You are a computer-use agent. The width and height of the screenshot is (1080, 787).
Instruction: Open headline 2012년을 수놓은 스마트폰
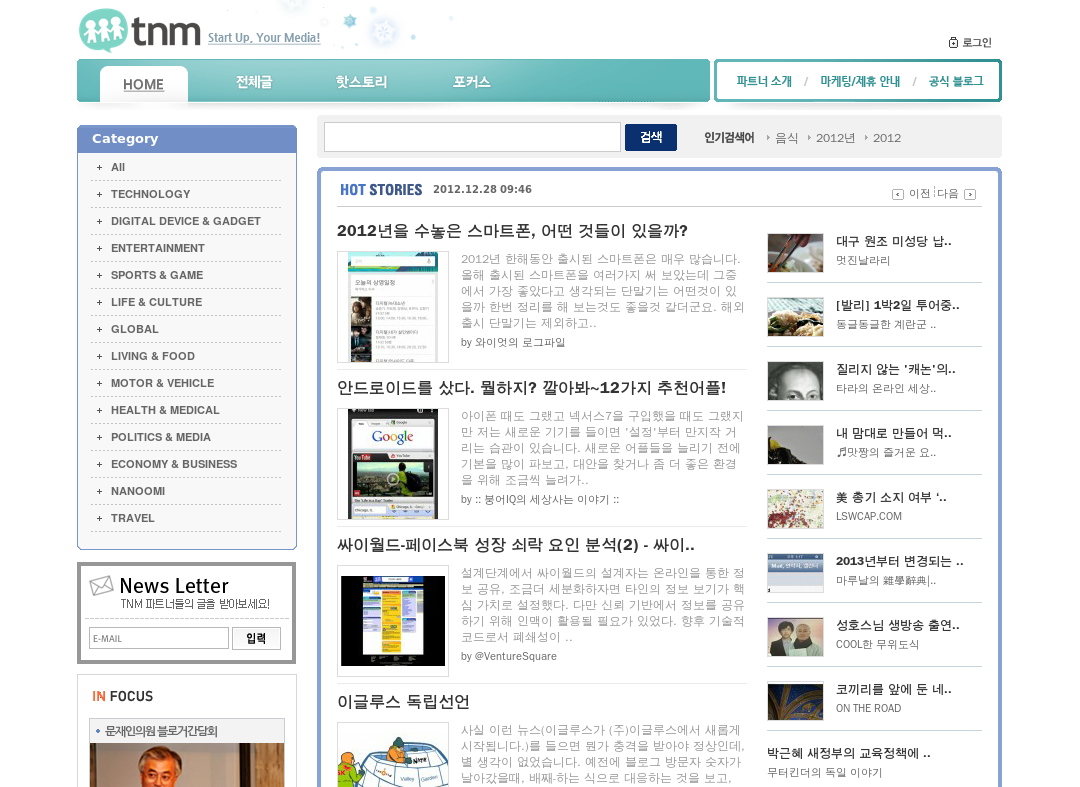pos(512,231)
